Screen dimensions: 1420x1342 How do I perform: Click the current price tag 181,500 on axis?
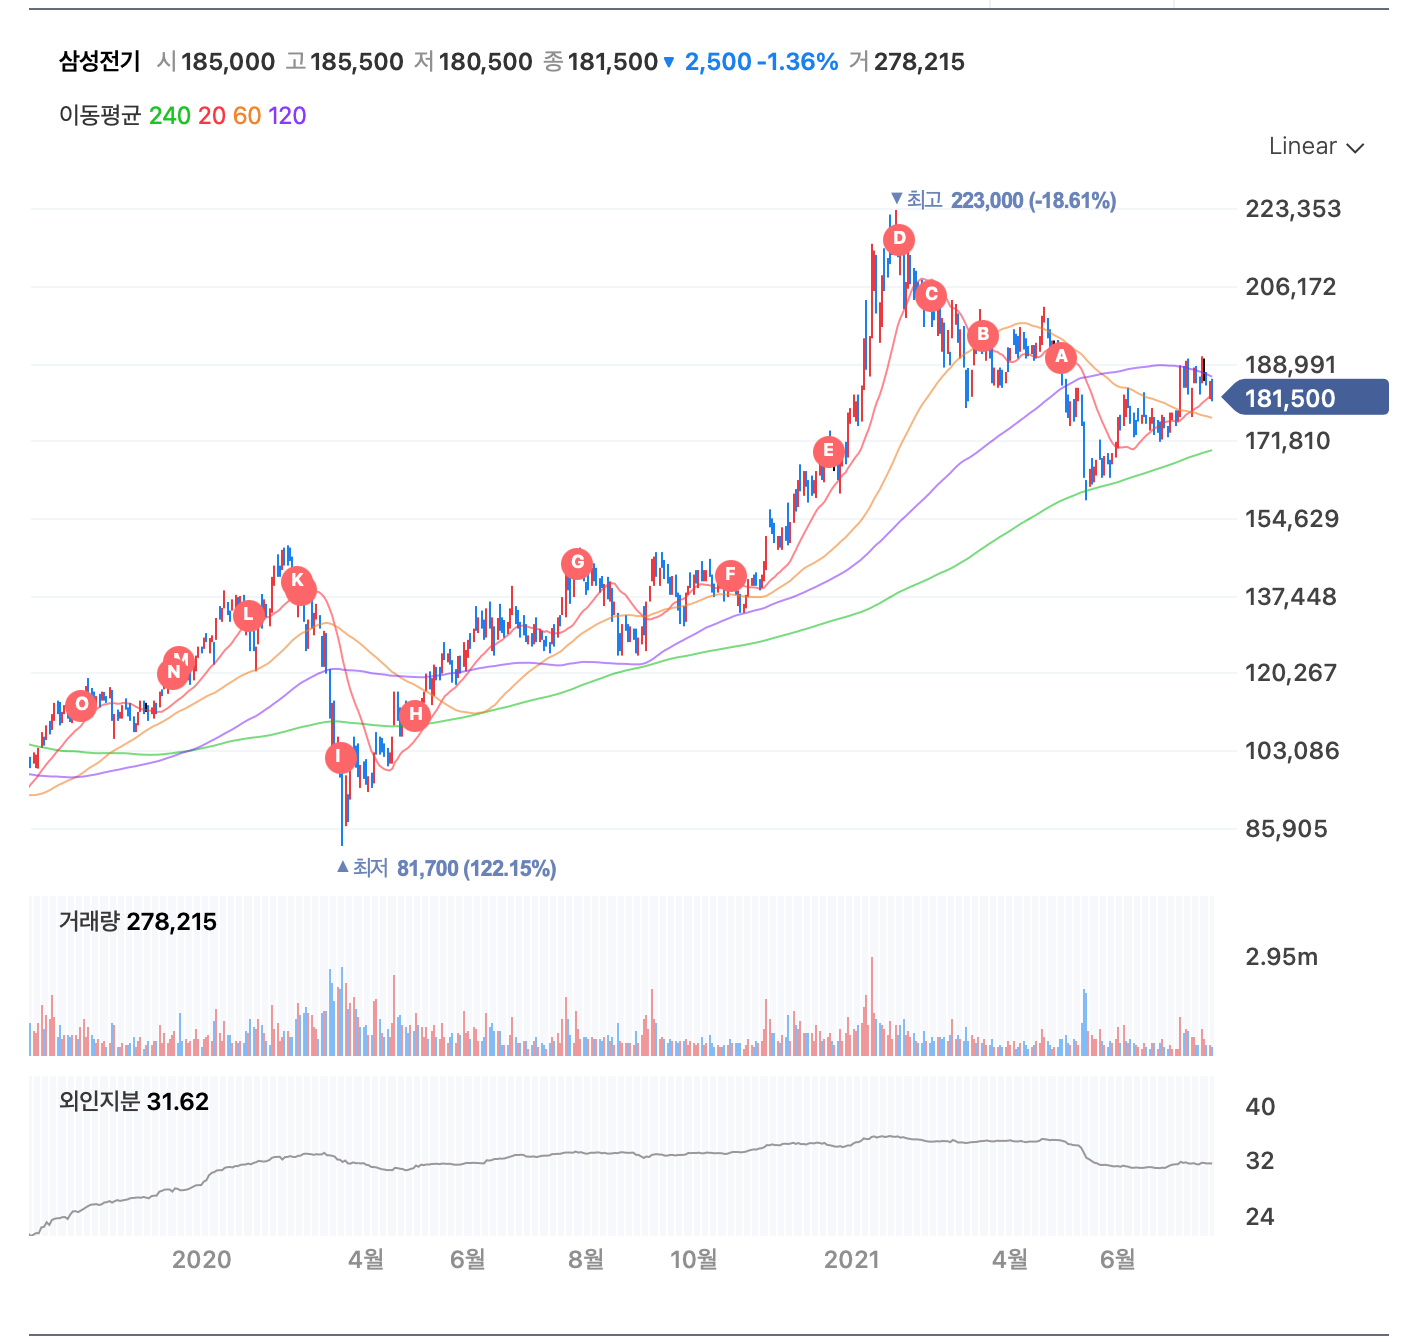[1306, 398]
